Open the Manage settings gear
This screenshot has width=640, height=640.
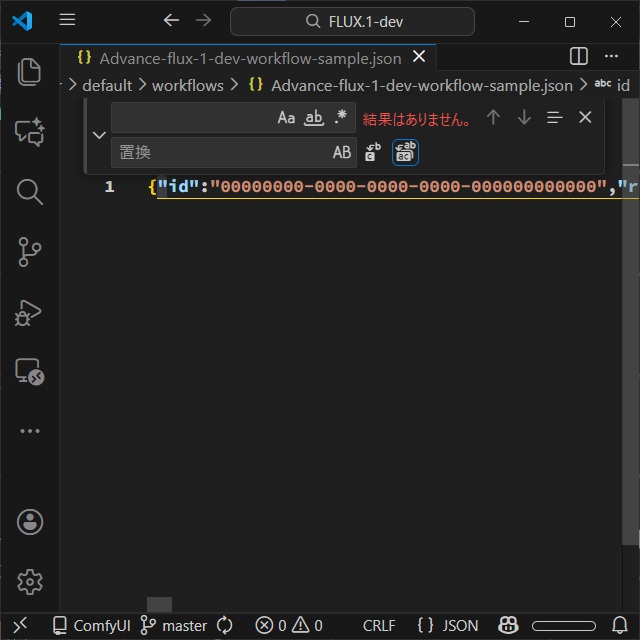pos(30,581)
